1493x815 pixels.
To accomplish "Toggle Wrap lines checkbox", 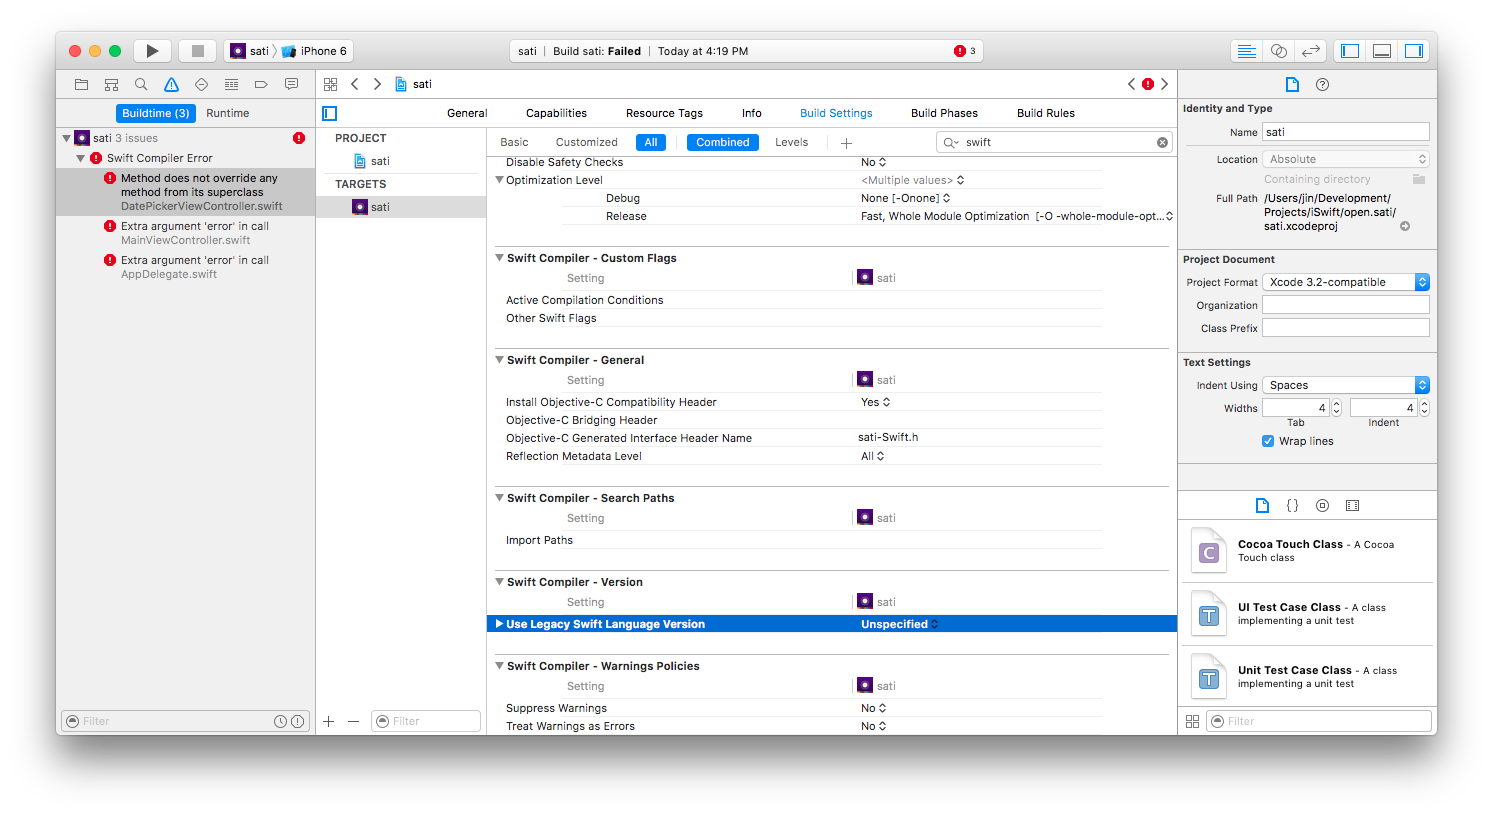I will click(1268, 441).
